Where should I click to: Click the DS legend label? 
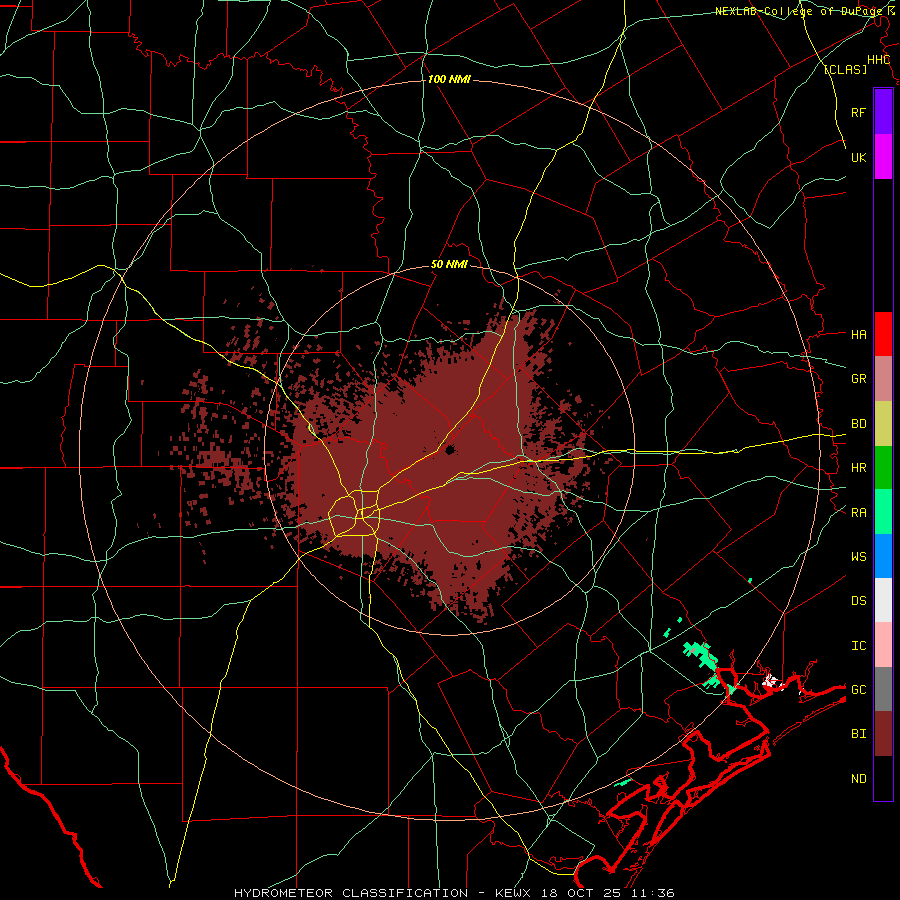(x=858, y=600)
